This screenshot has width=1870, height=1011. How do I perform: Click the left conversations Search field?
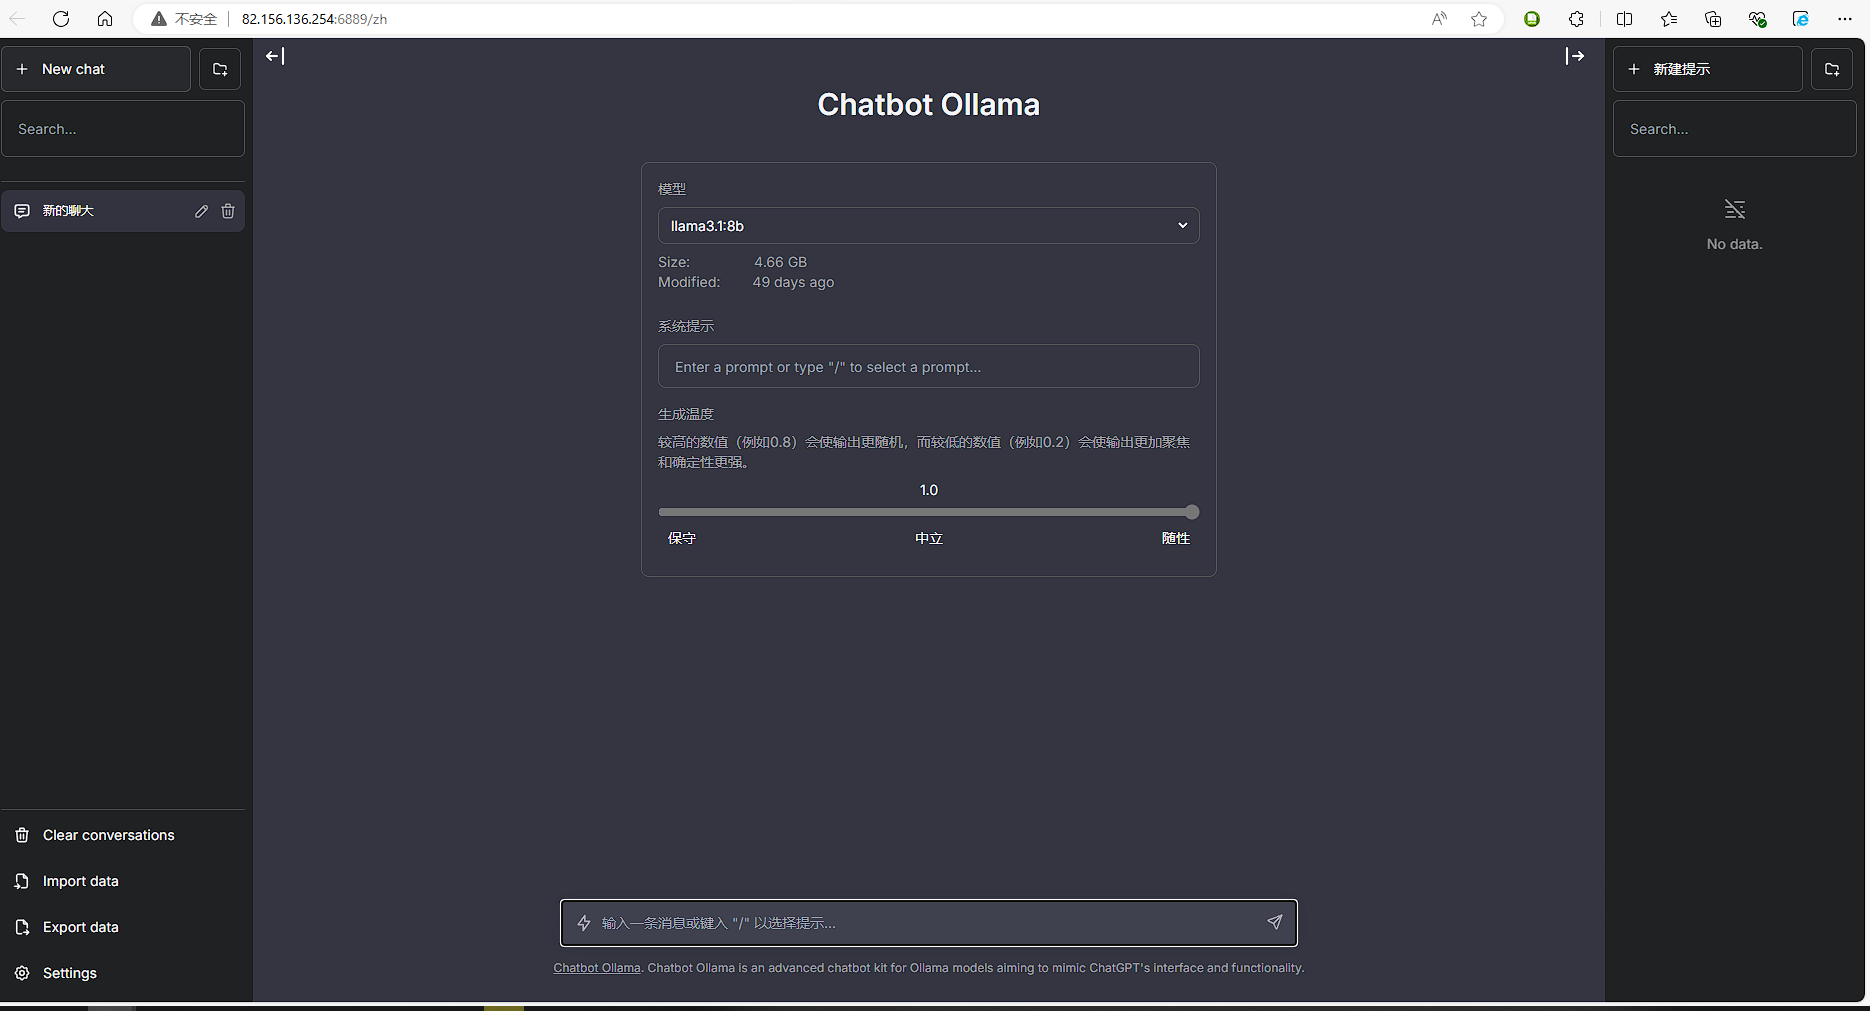123,129
